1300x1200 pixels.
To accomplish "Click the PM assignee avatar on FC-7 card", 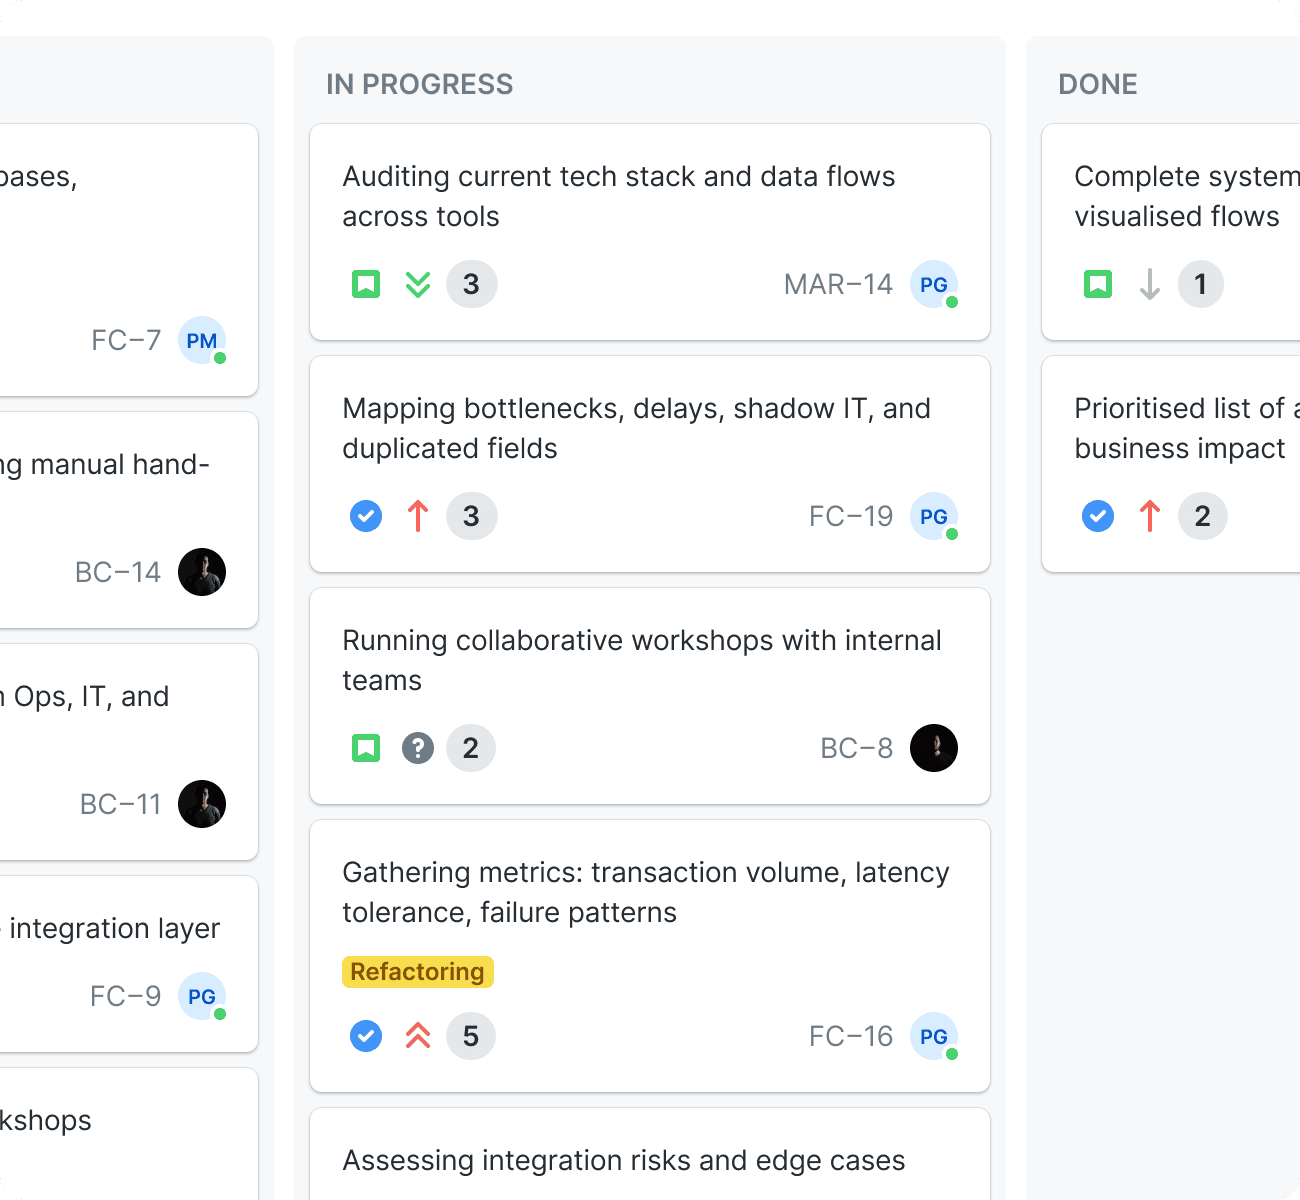I will pyautogui.click(x=202, y=340).
